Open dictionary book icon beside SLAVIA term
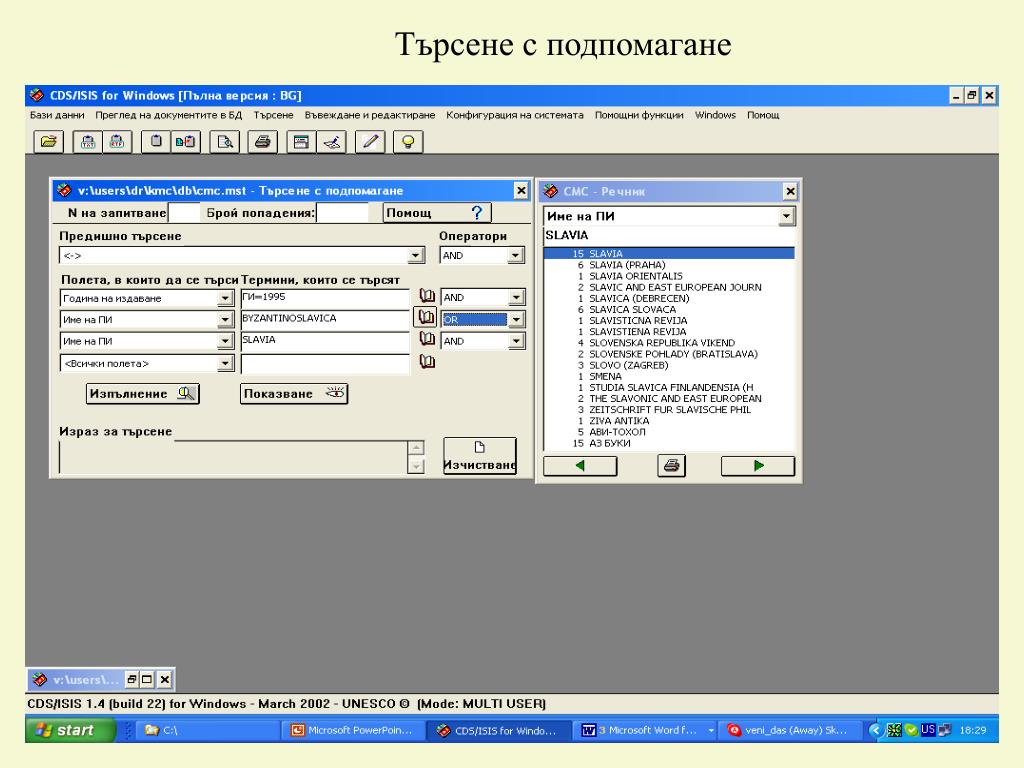 pyautogui.click(x=427, y=339)
